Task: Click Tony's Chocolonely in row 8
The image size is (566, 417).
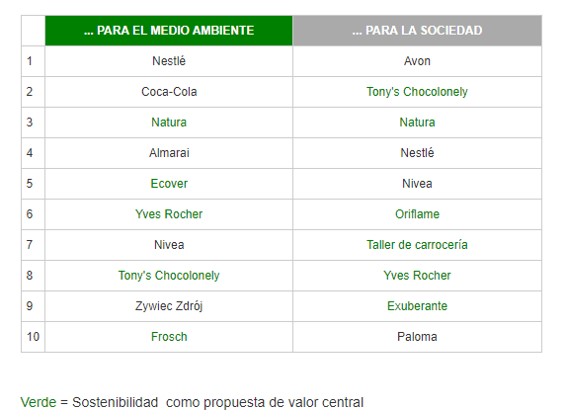Action: click(x=169, y=275)
